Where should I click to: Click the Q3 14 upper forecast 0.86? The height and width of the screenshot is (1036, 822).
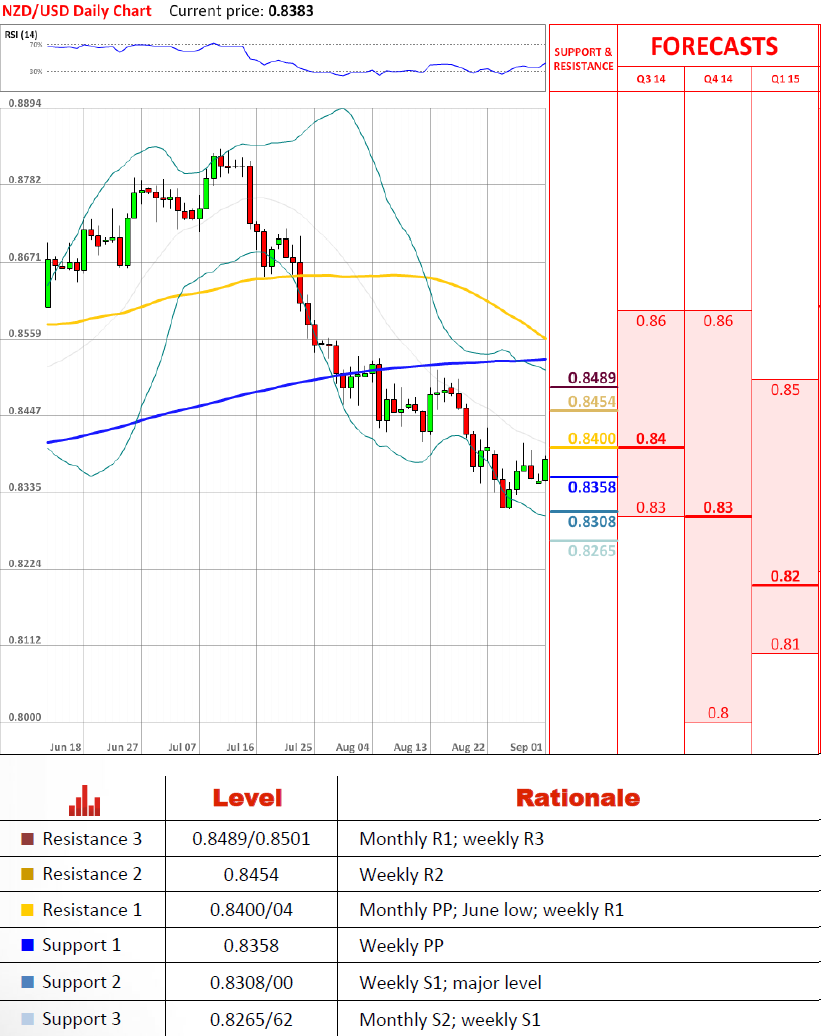click(x=651, y=321)
